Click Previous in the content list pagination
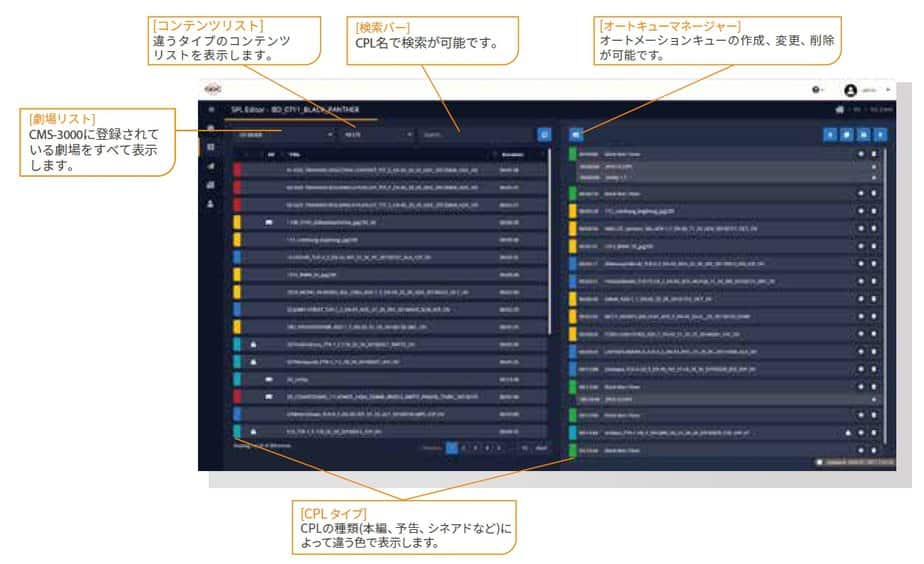 point(432,448)
